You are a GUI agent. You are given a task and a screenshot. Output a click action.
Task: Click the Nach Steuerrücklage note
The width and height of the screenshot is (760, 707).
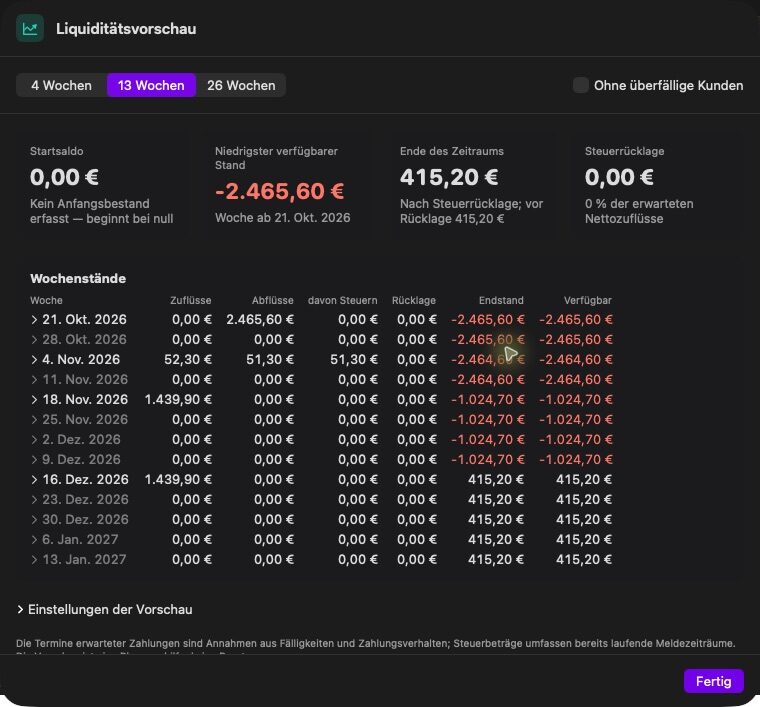click(x=471, y=211)
